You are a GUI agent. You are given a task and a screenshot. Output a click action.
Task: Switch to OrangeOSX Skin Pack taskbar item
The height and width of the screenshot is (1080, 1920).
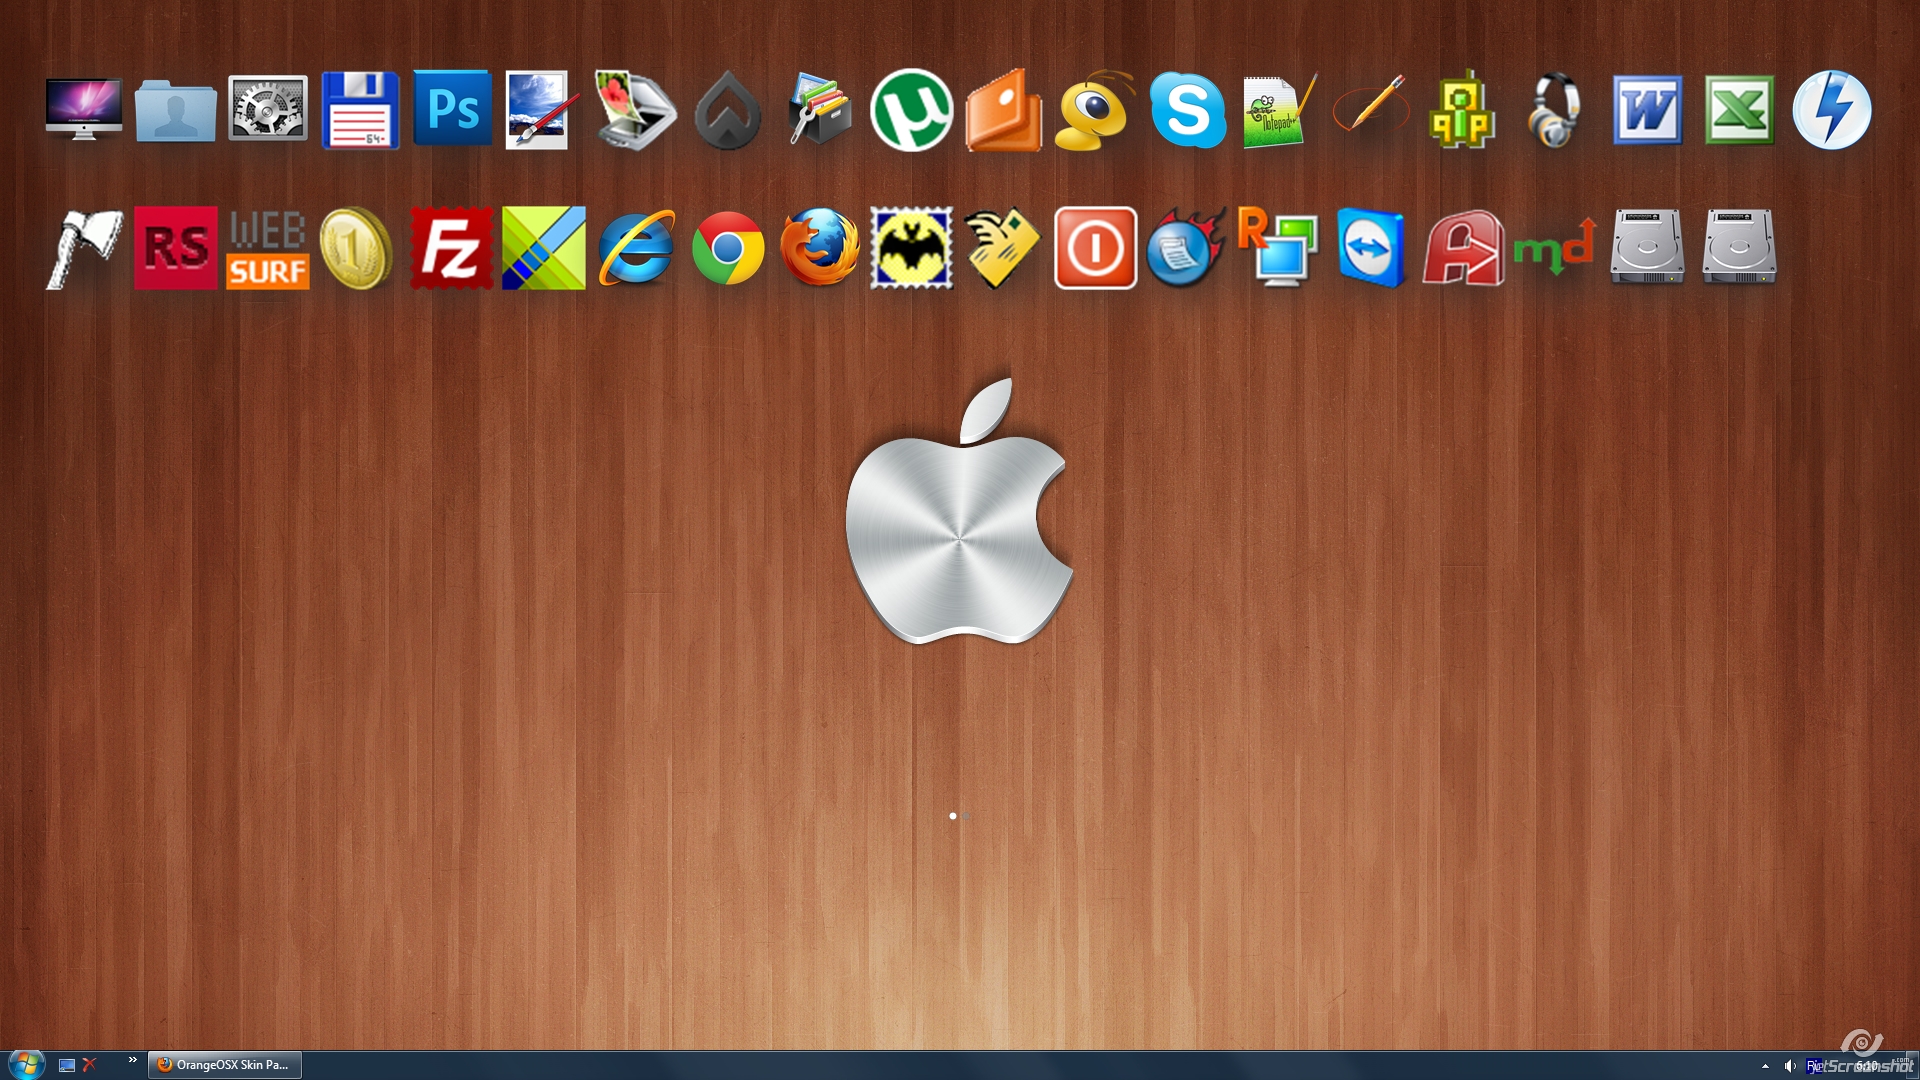[225, 1065]
